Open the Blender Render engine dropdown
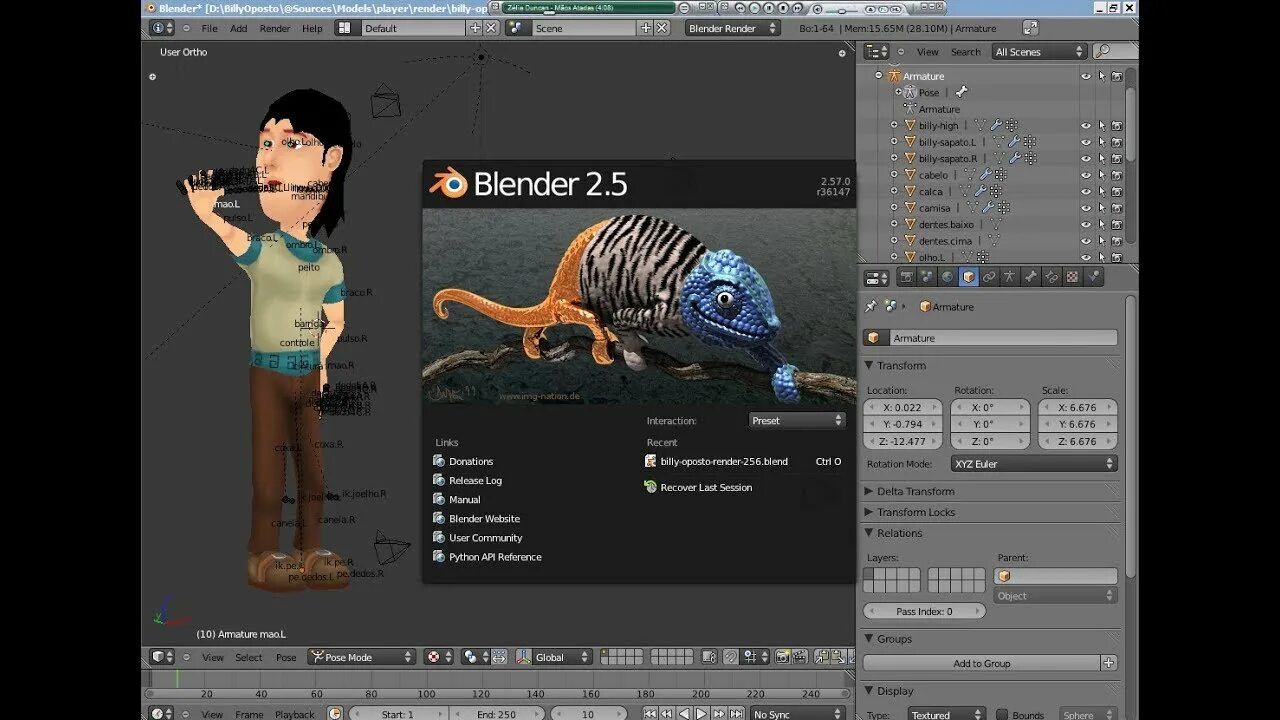The width and height of the screenshot is (1280, 720). 732,28
